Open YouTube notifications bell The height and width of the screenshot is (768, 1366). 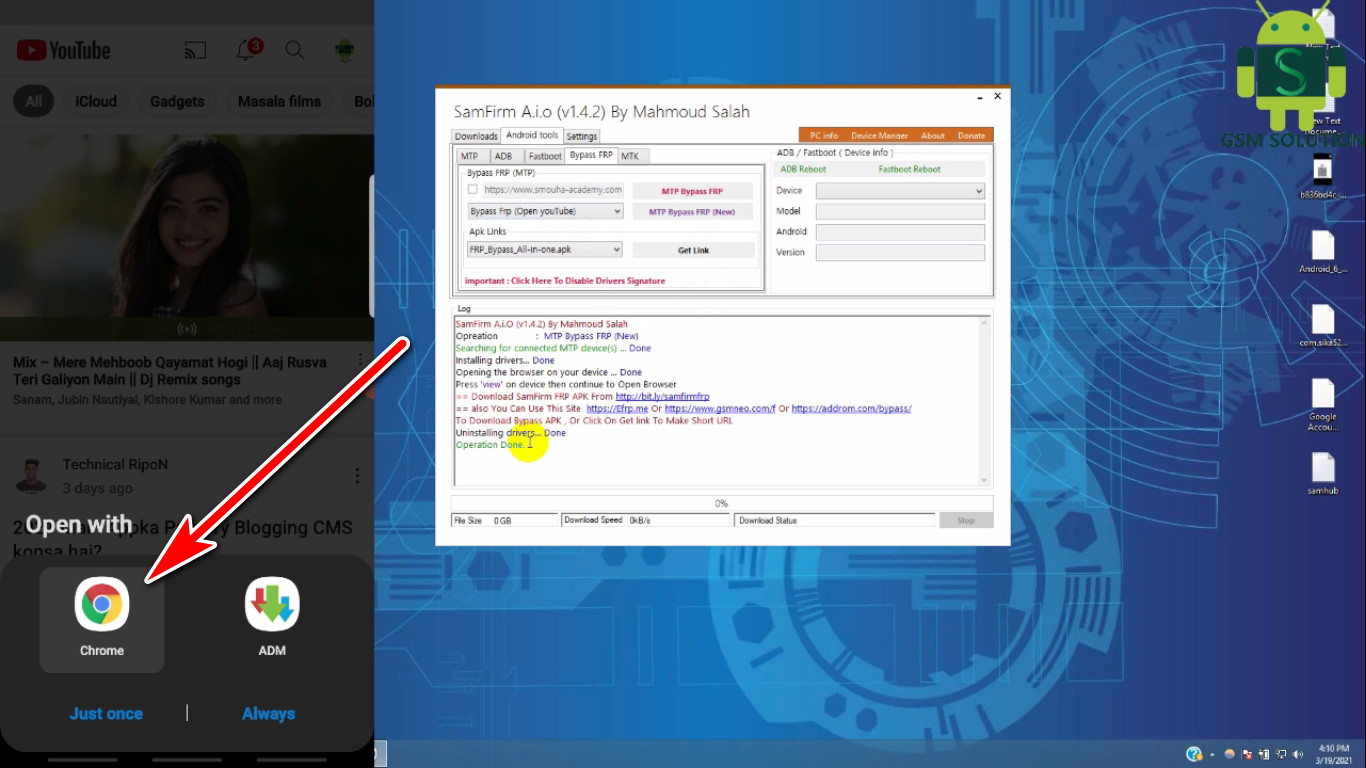(x=246, y=49)
